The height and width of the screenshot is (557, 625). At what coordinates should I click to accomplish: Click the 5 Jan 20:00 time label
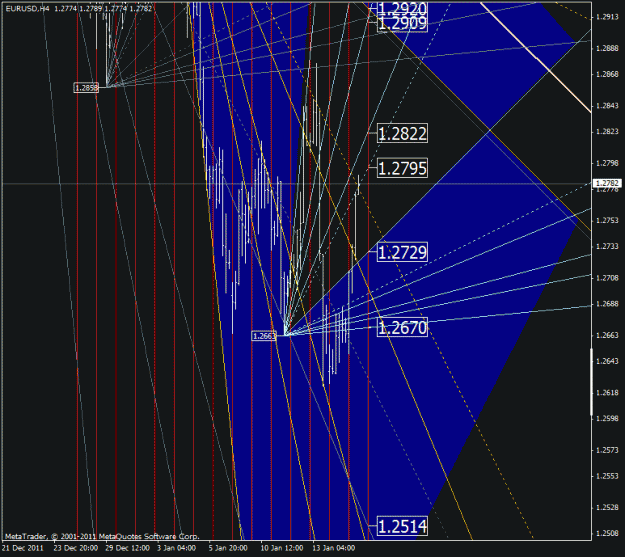click(228, 548)
